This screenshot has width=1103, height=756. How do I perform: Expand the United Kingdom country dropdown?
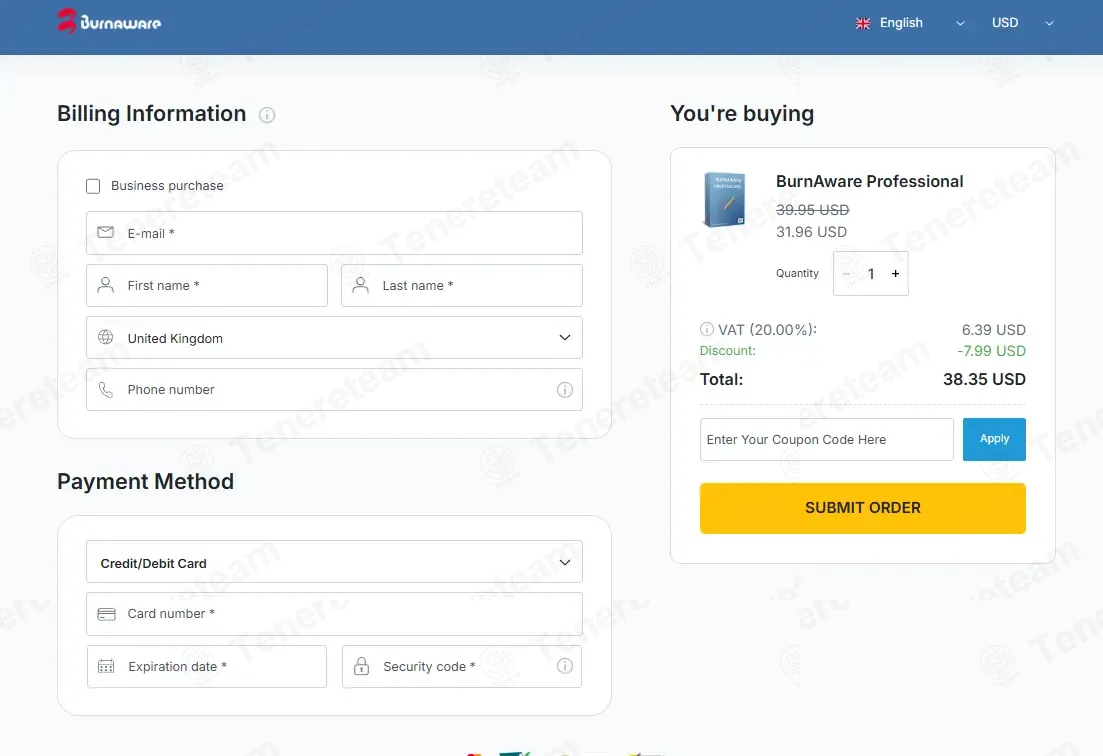(334, 338)
